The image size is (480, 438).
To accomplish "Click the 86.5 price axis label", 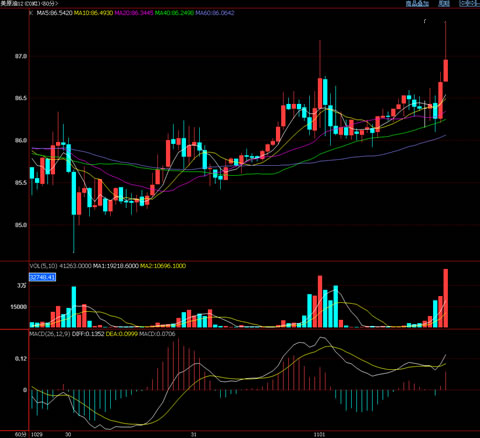I will point(20,98).
